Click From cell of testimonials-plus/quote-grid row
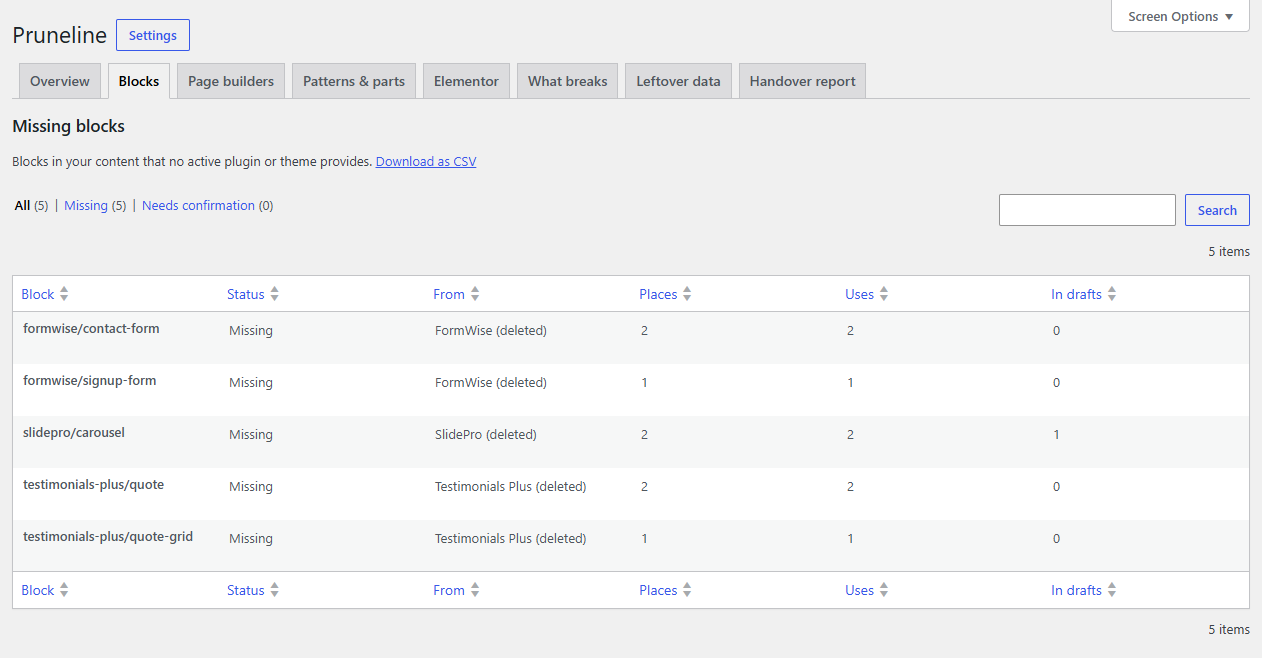The height and width of the screenshot is (658, 1262). tap(510, 538)
